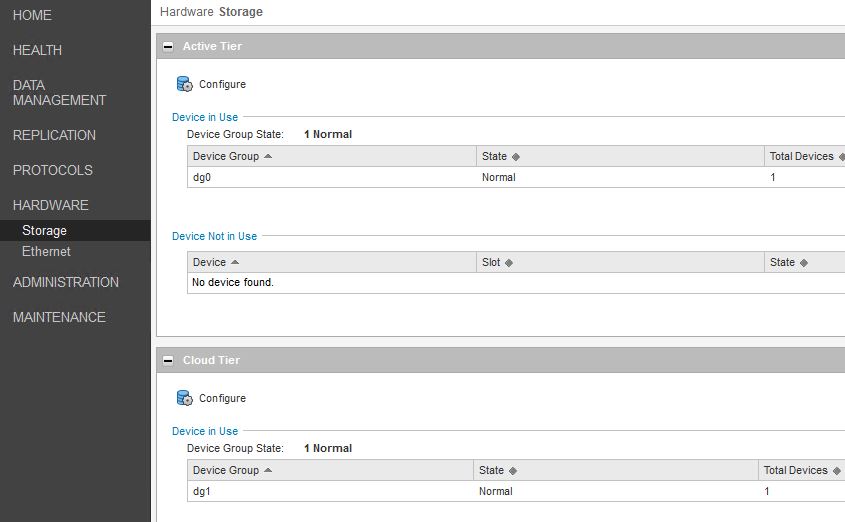The image size is (845, 522).
Task: Sort Cloud Tier table by Device Group
Action: point(268,470)
